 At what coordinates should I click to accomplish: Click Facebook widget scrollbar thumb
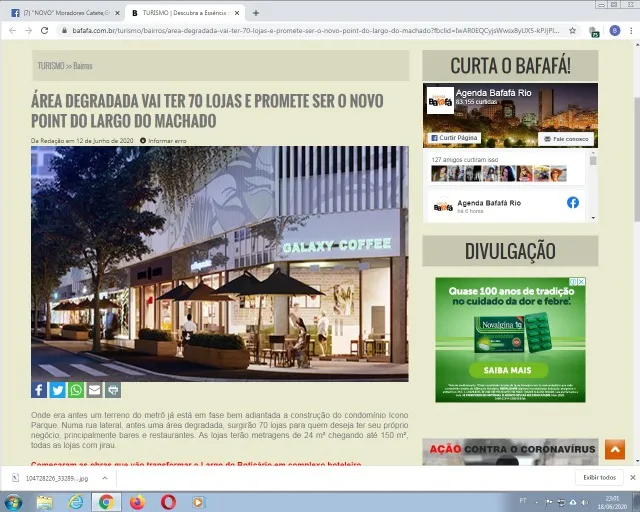click(593, 160)
